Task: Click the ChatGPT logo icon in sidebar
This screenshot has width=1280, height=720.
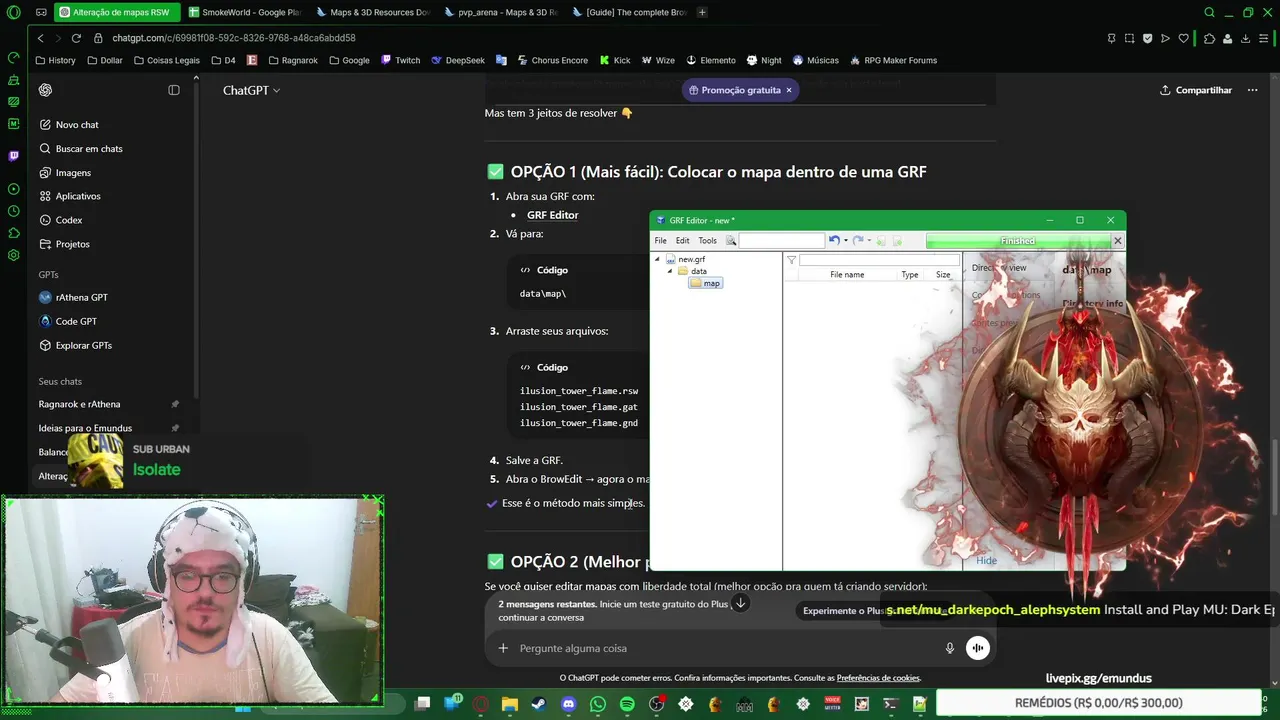Action: (45, 90)
